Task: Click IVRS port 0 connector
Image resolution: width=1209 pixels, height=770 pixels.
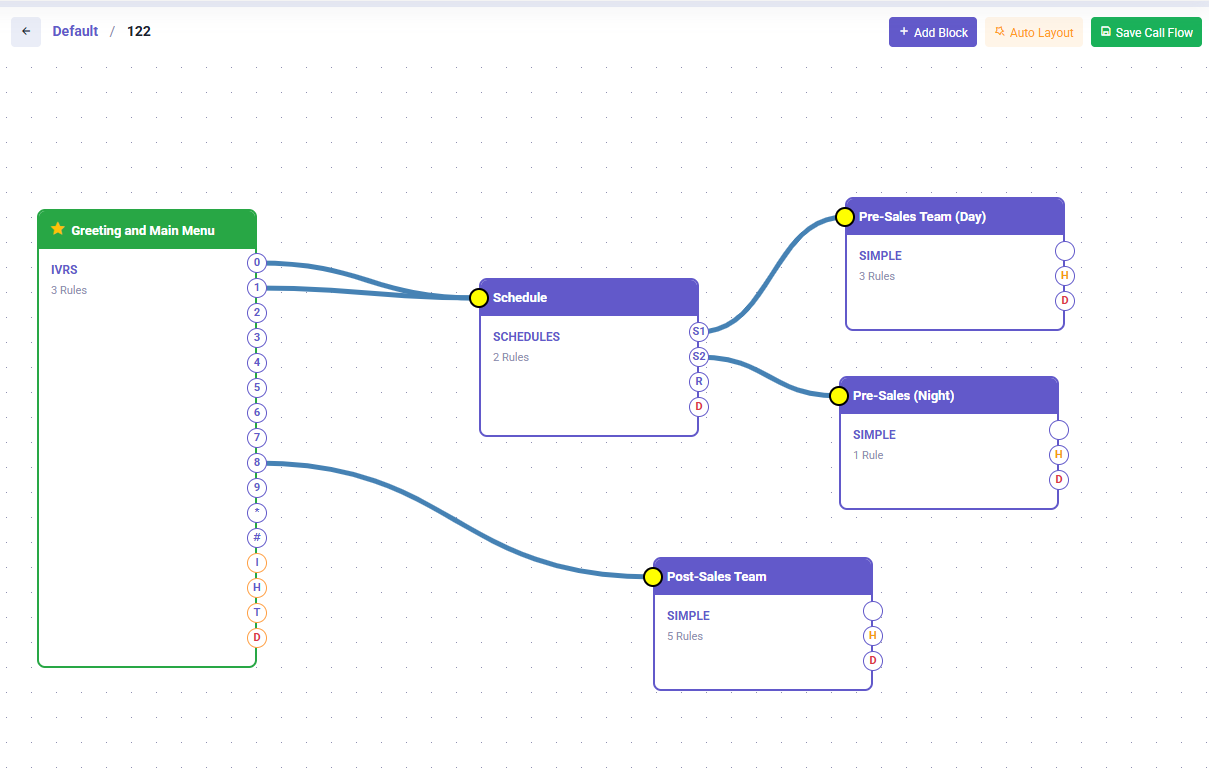Action: (257, 263)
